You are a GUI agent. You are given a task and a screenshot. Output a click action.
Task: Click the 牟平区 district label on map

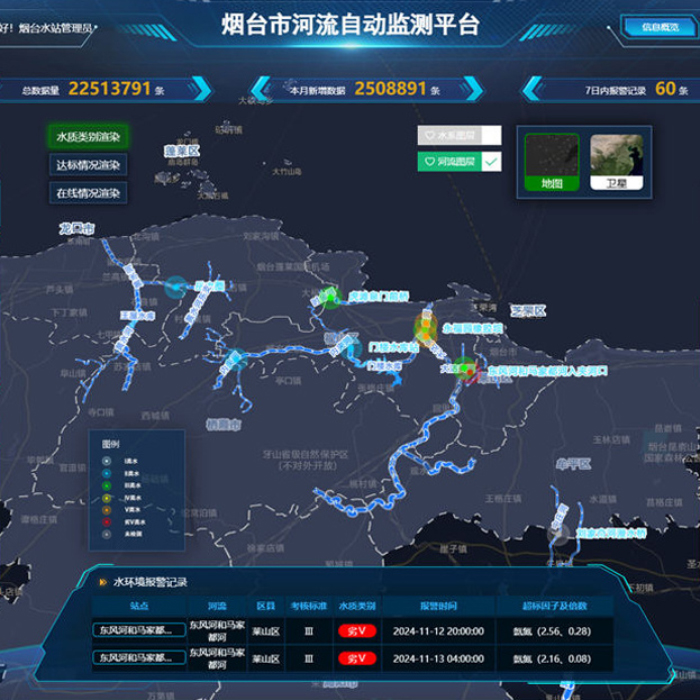point(573,464)
